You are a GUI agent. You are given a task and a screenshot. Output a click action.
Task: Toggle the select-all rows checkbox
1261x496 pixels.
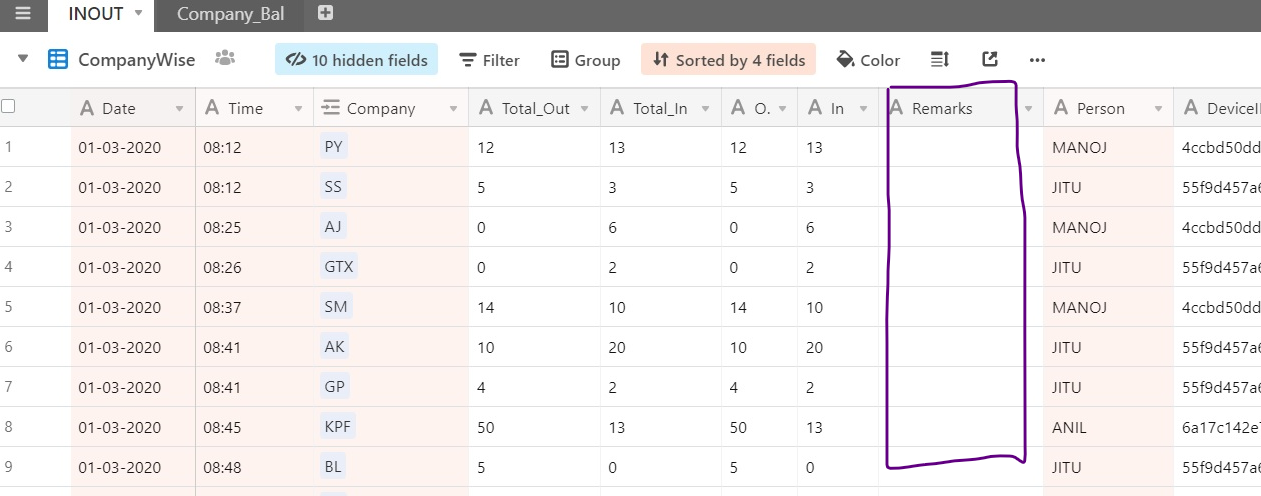[x=8, y=106]
